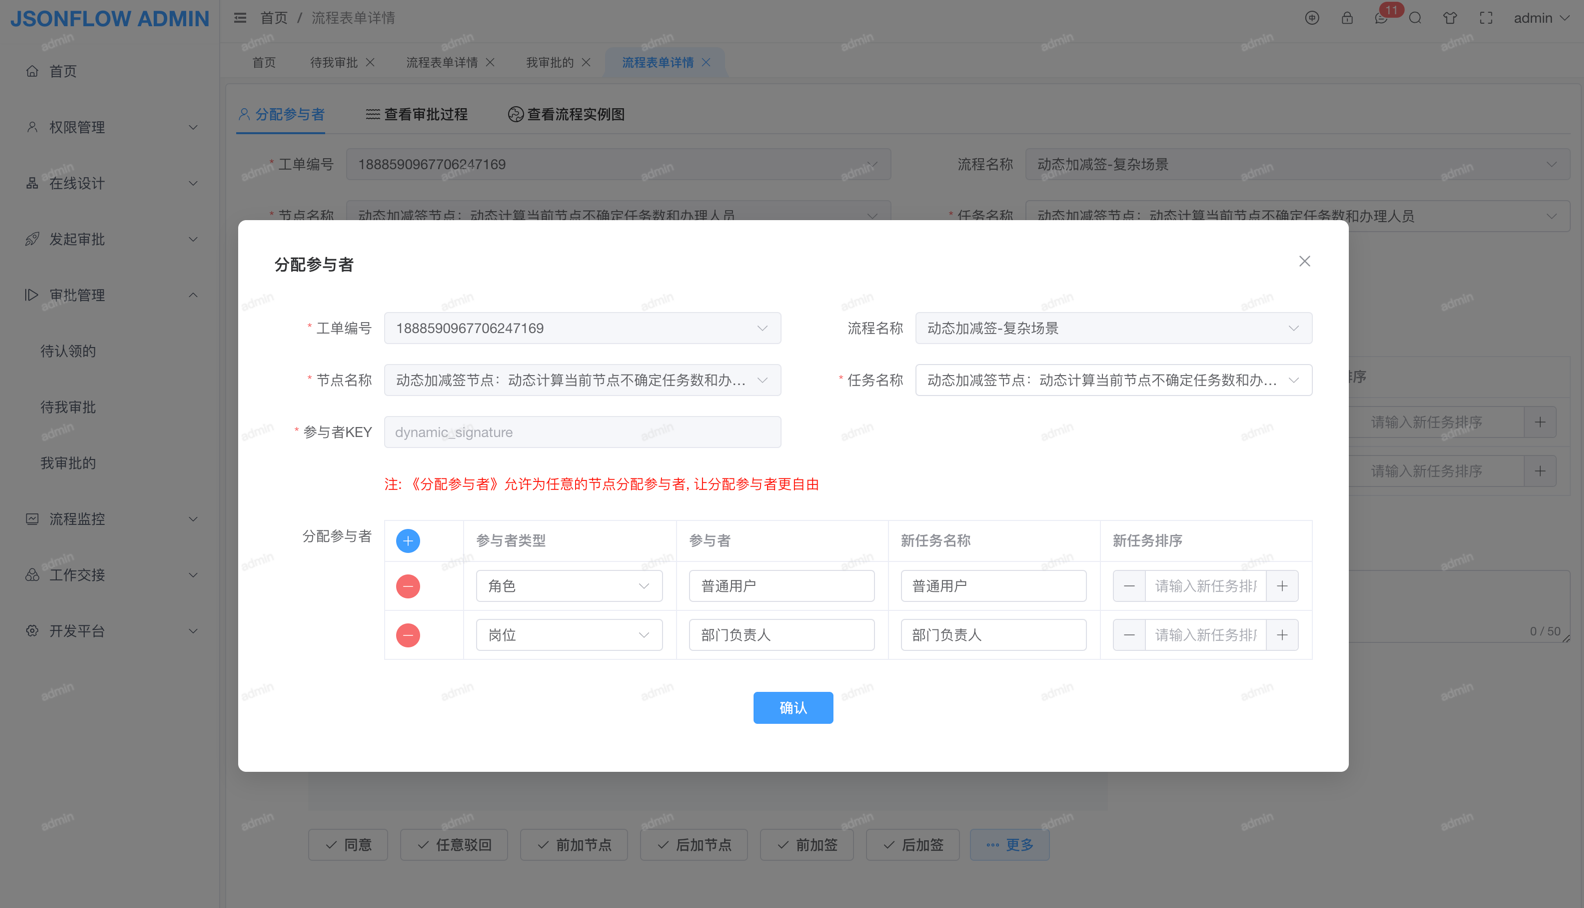Click the blue add participant row icon
The height and width of the screenshot is (908, 1584).
[x=408, y=541]
